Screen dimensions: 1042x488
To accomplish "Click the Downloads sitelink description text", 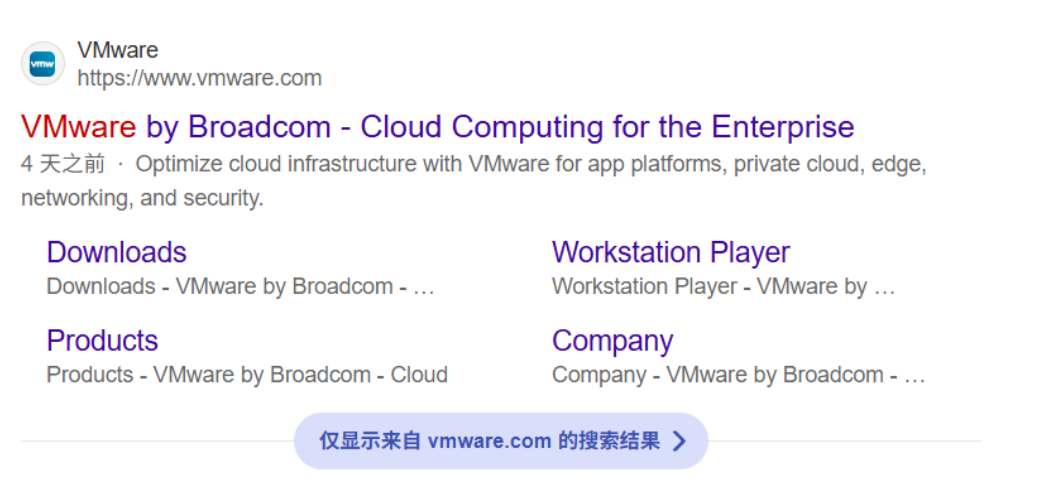I will [240, 287].
